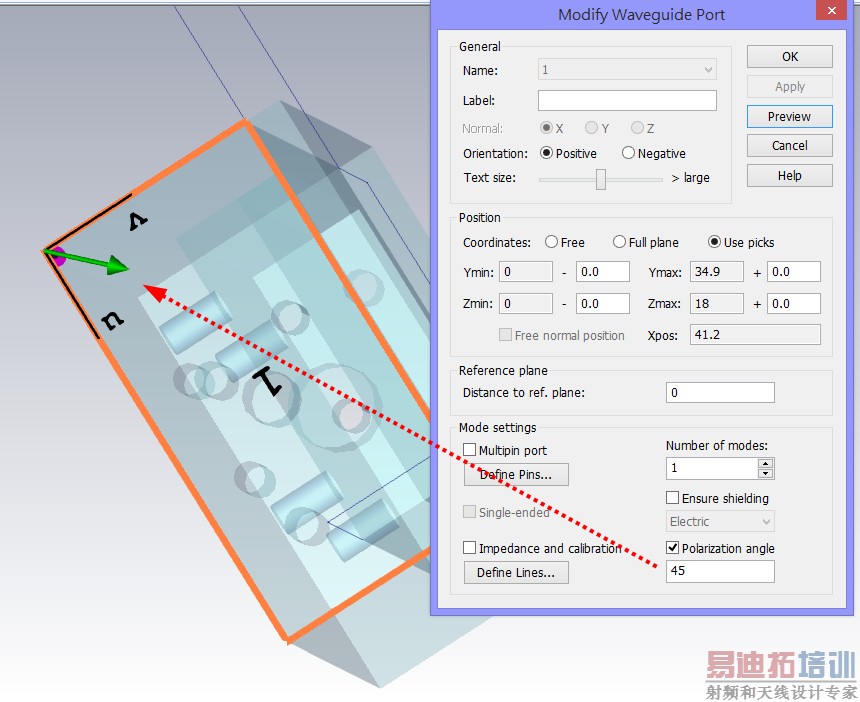The height and width of the screenshot is (702, 860).
Task: Choose Full plane coordinates option
Action: point(619,242)
